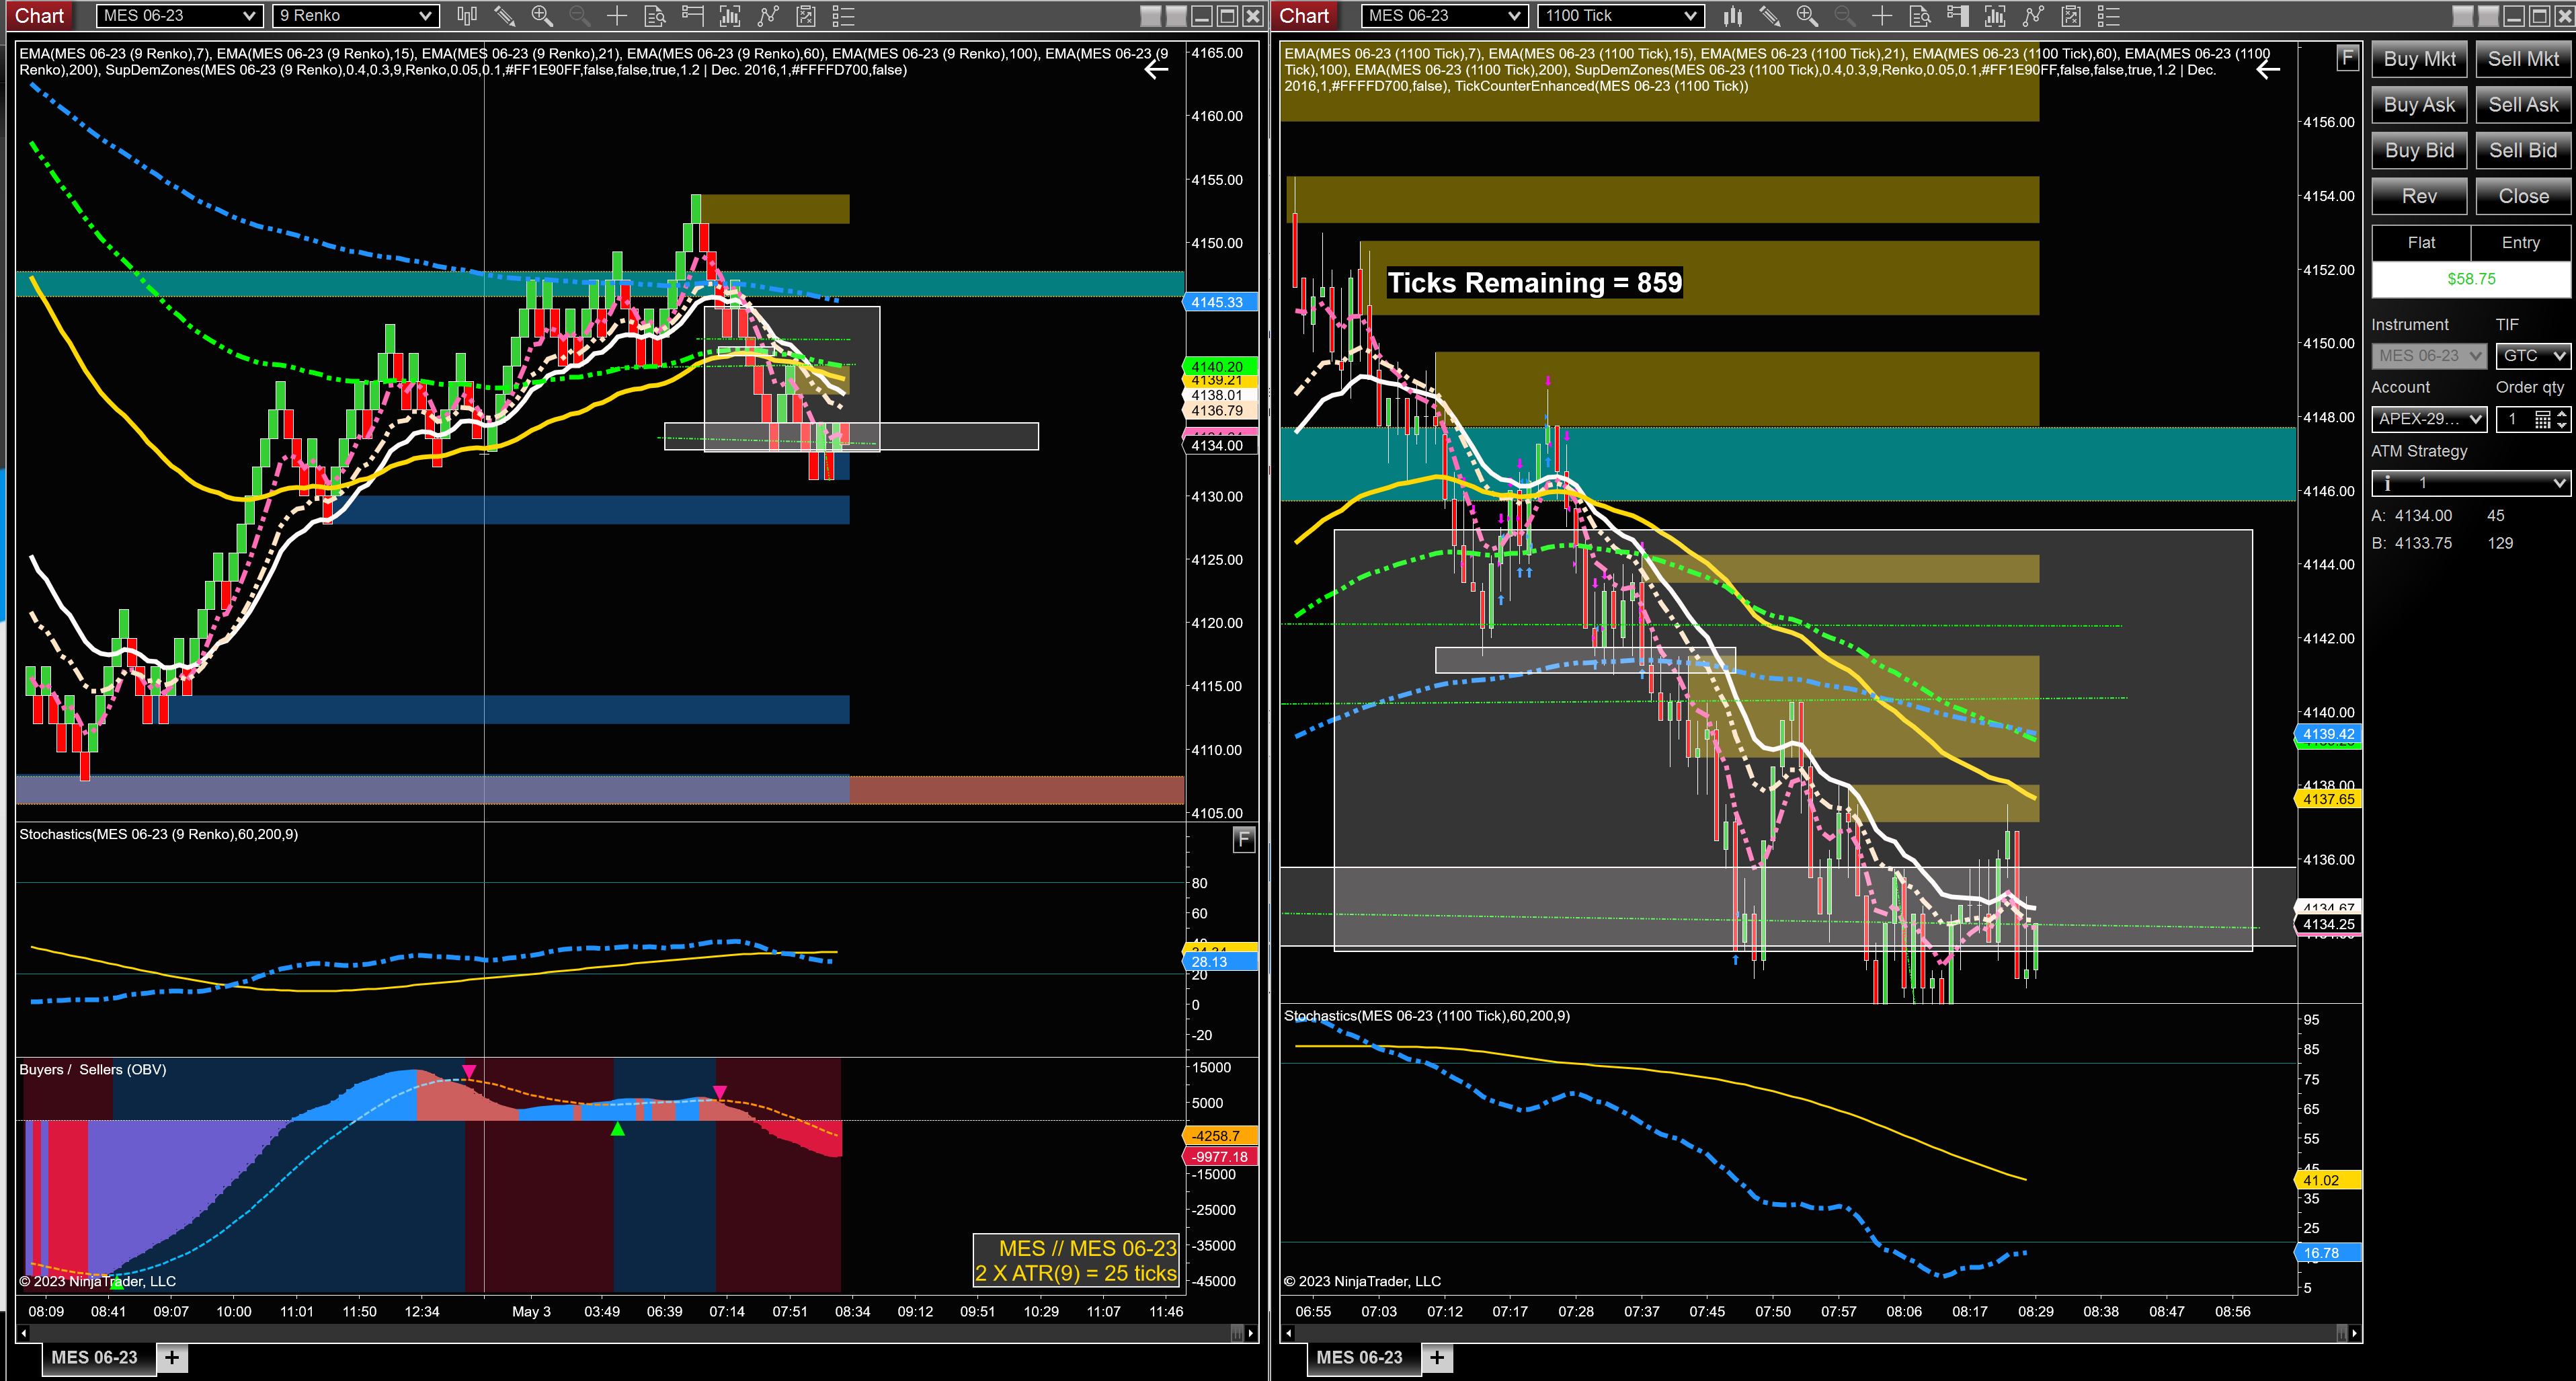
Task: Open the 9 Renko interval dropdown
Action: coord(356,15)
